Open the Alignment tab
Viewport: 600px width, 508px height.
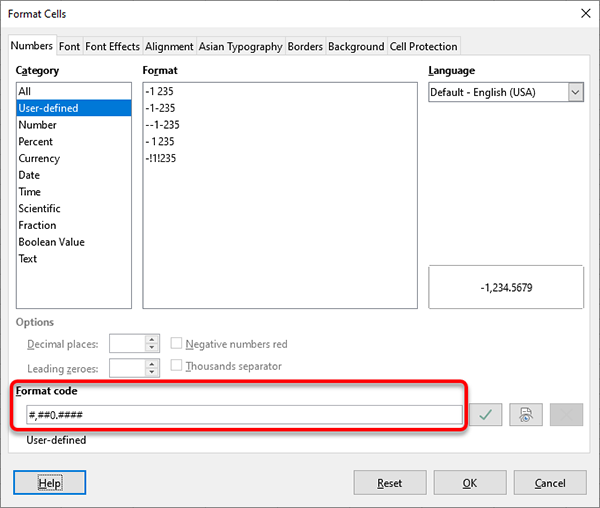[x=169, y=46]
